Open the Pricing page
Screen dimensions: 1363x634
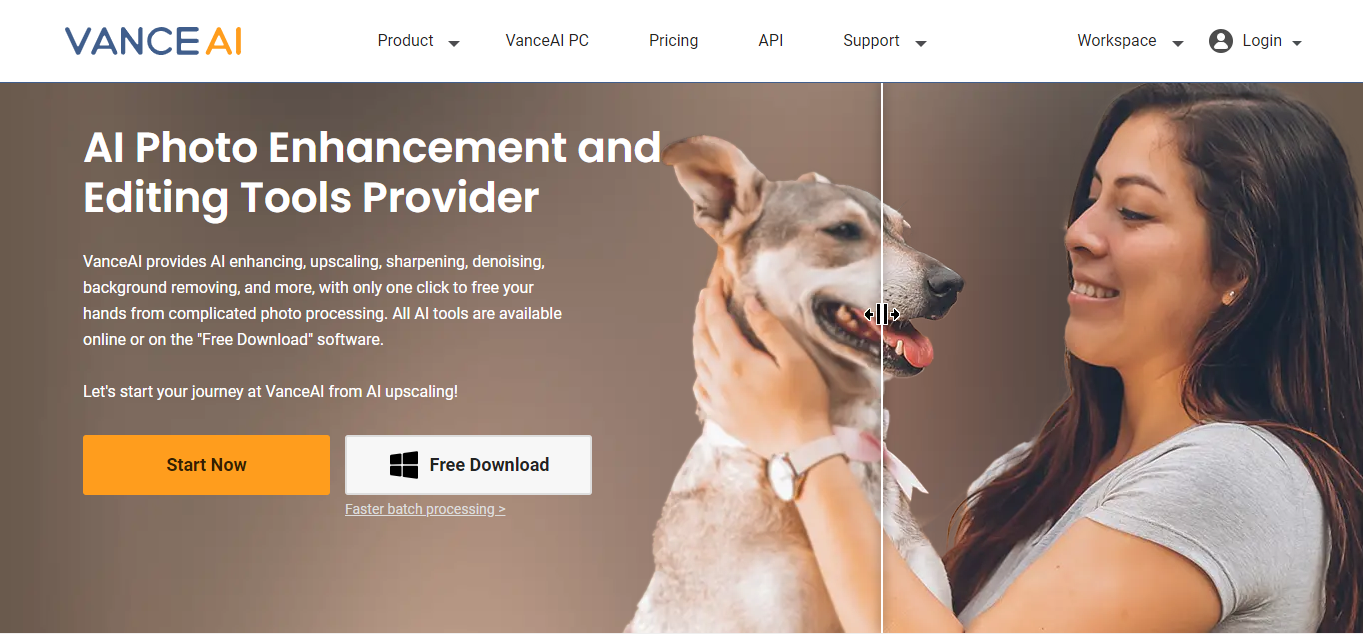point(673,41)
